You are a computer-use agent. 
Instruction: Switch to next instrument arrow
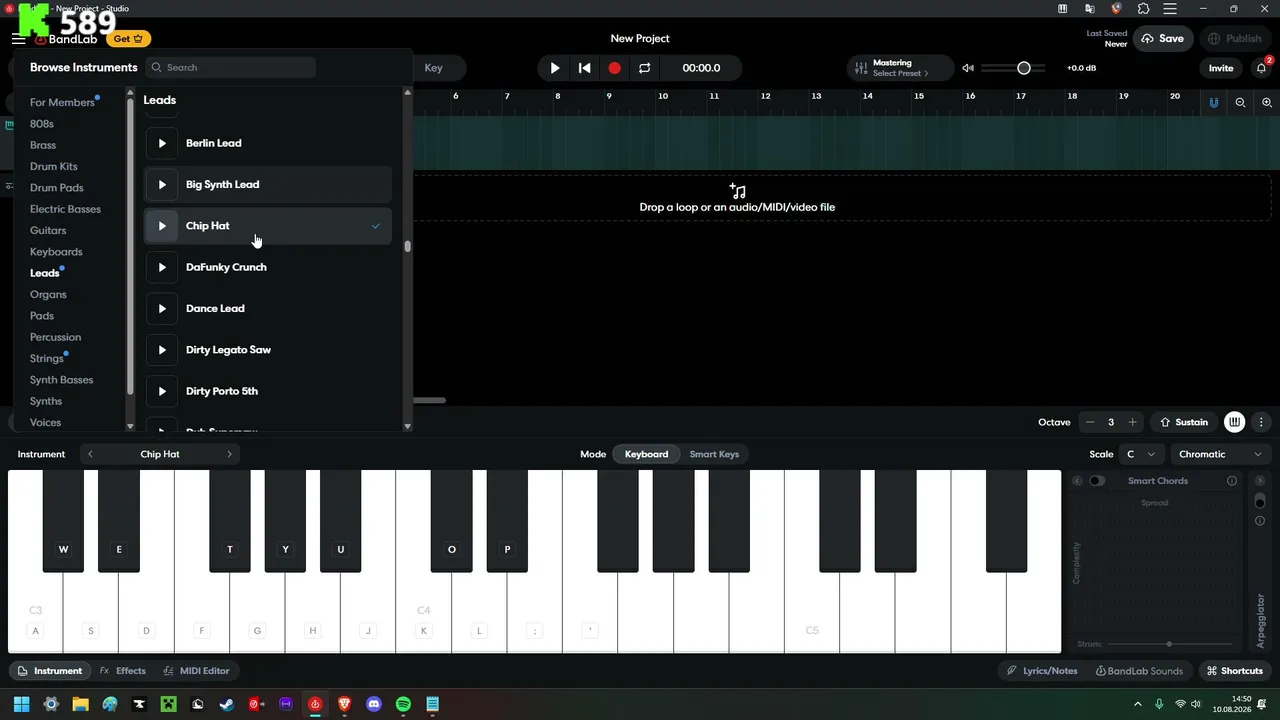click(229, 454)
